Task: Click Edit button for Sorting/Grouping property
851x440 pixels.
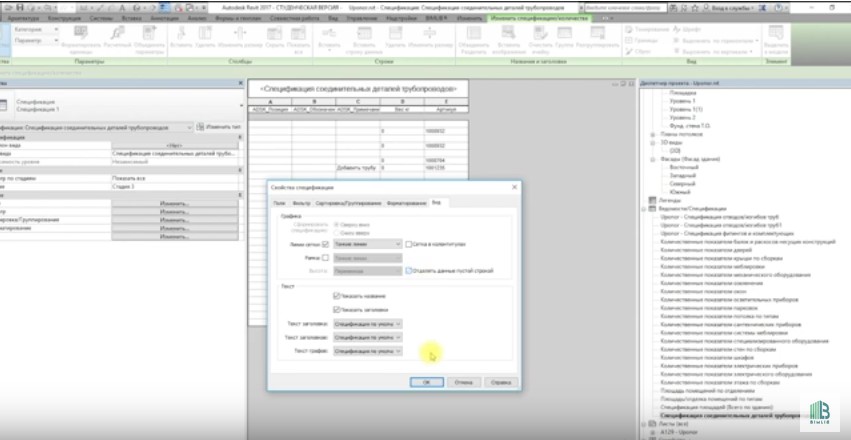Action: 174,220
